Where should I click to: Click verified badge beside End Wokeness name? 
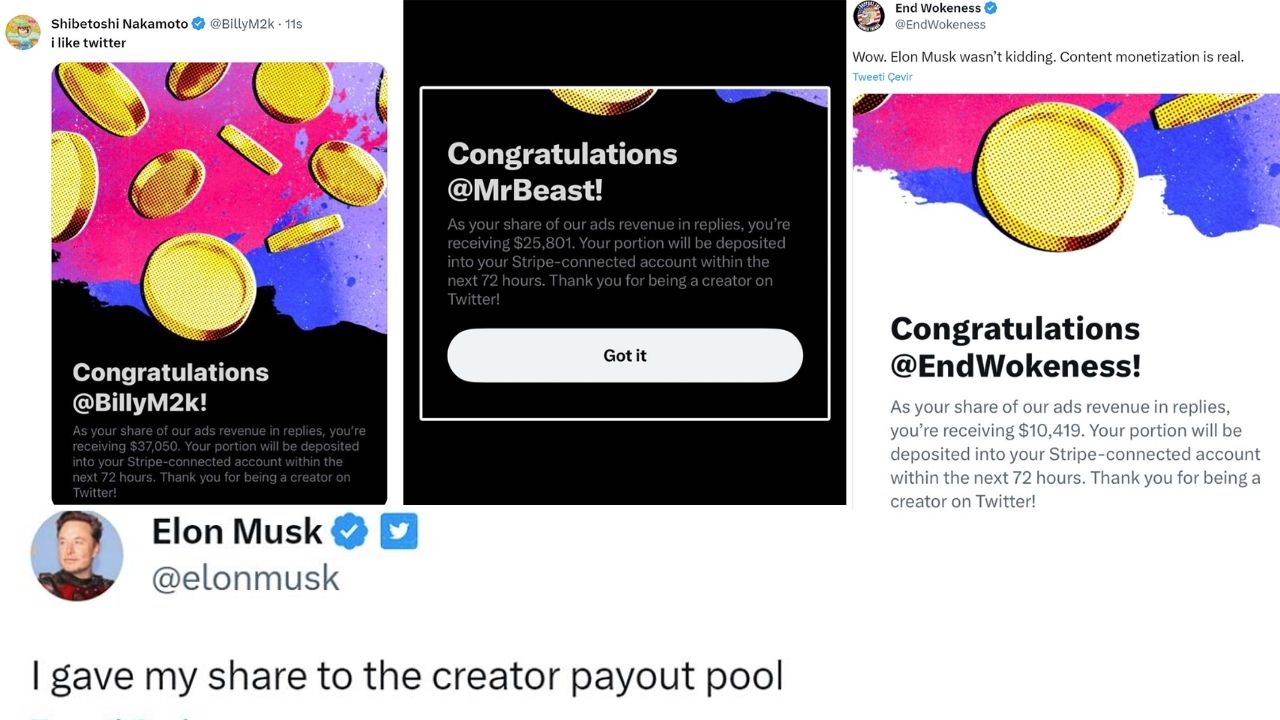991,8
